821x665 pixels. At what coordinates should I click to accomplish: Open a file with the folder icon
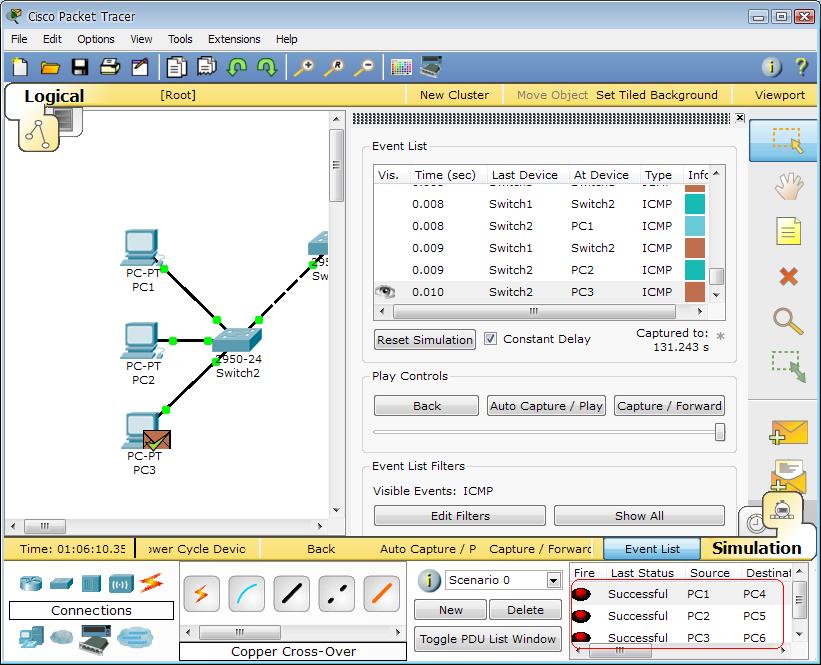pyautogui.click(x=50, y=68)
